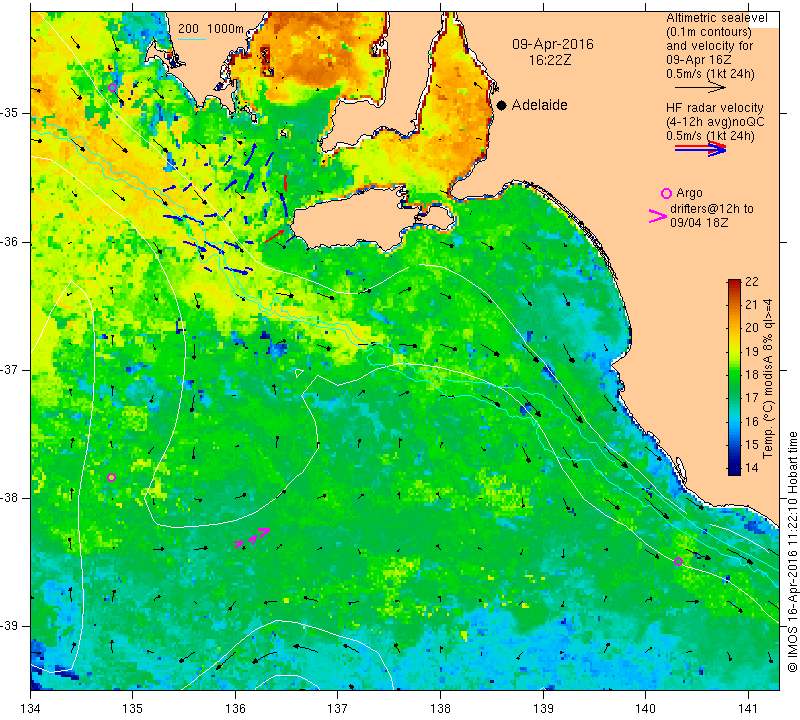The width and height of the screenshot is (800, 720).
Task: Click the red HF radar arrow west of Kangaroo Island
Action: pyautogui.click(x=274, y=236)
